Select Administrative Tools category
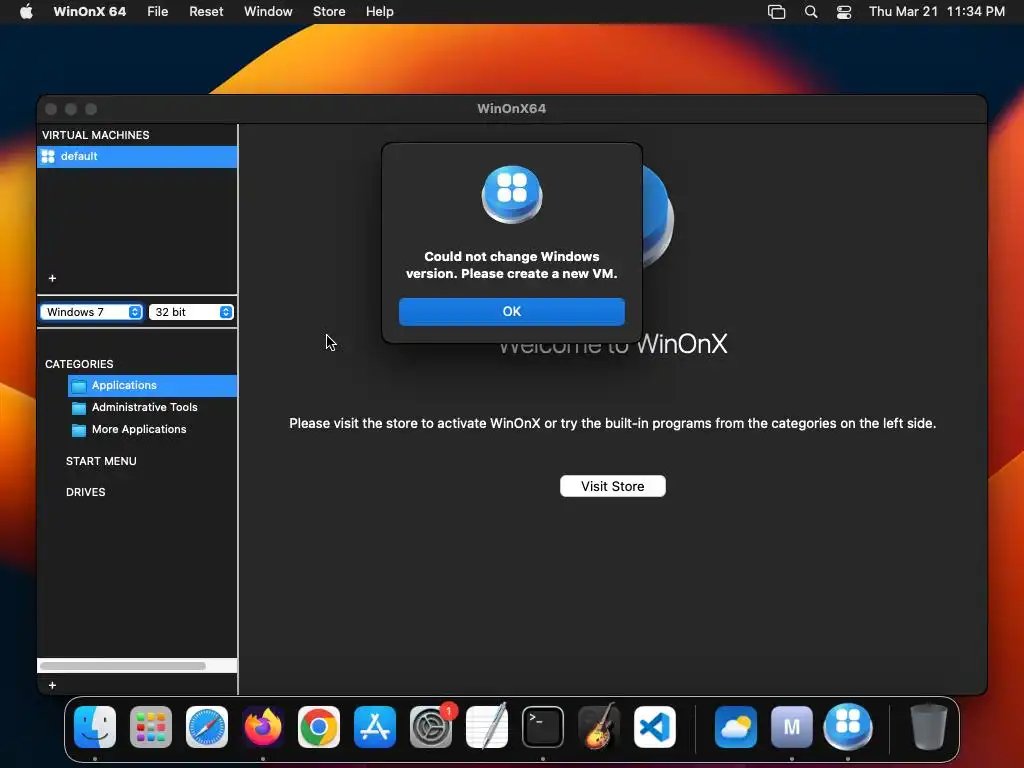 pyautogui.click(x=144, y=408)
